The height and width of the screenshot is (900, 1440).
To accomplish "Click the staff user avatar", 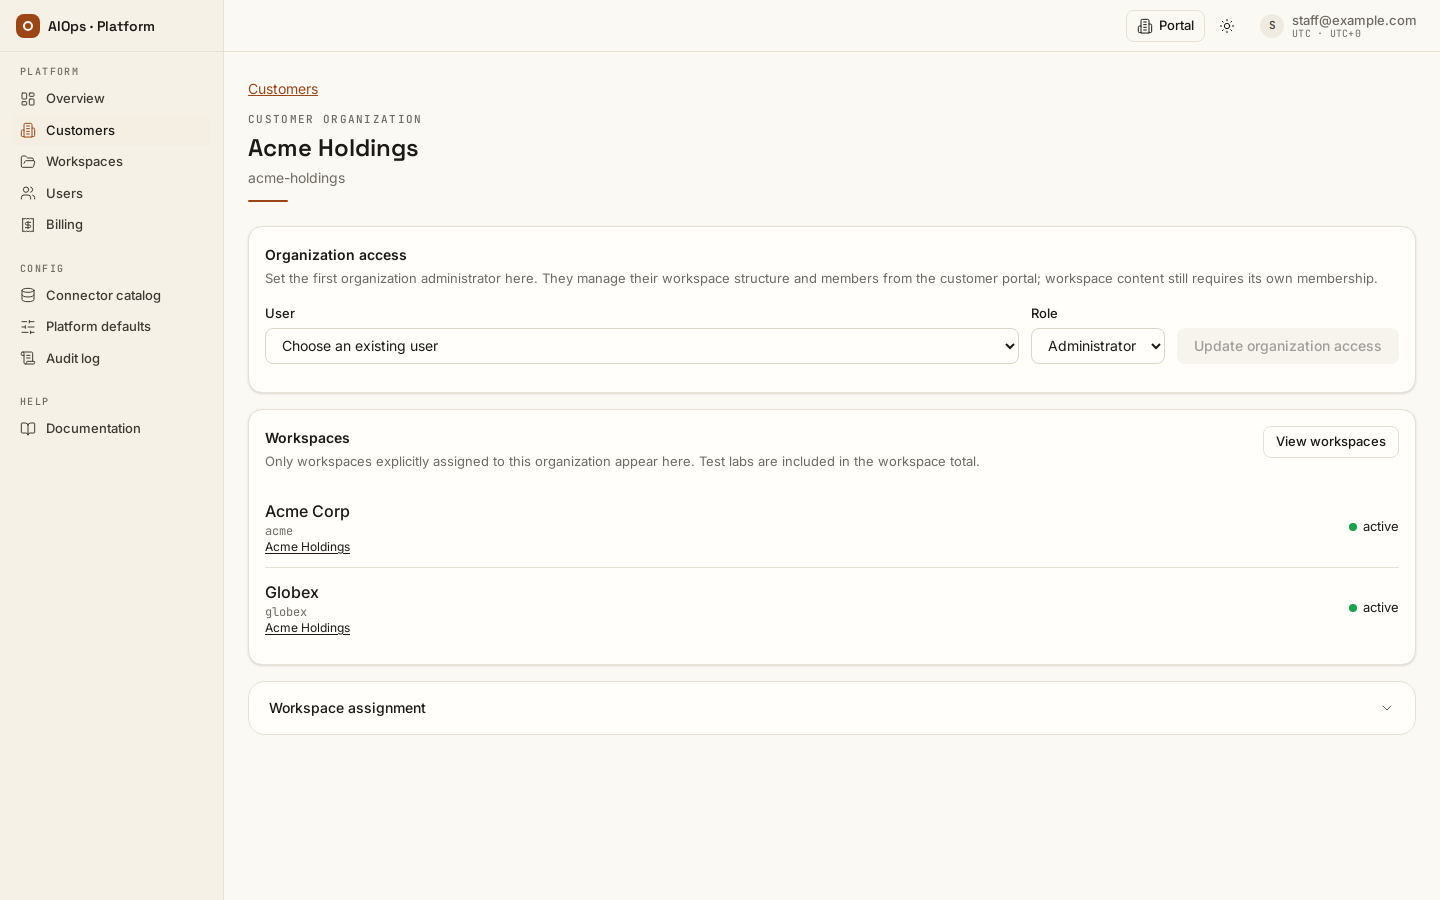I will [x=1272, y=26].
